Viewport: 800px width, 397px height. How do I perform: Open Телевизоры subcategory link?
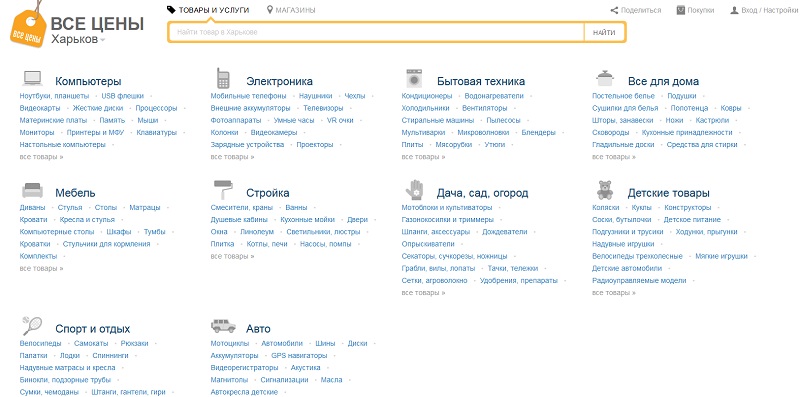point(323,108)
